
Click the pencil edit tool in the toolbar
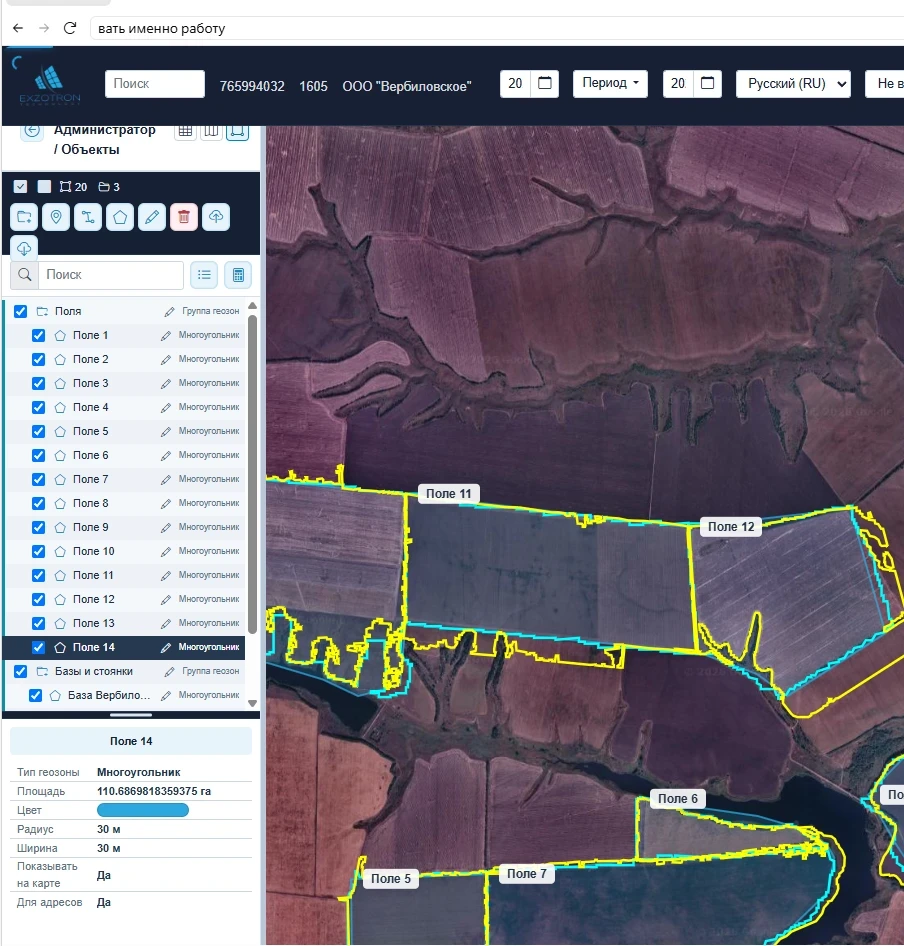click(152, 217)
